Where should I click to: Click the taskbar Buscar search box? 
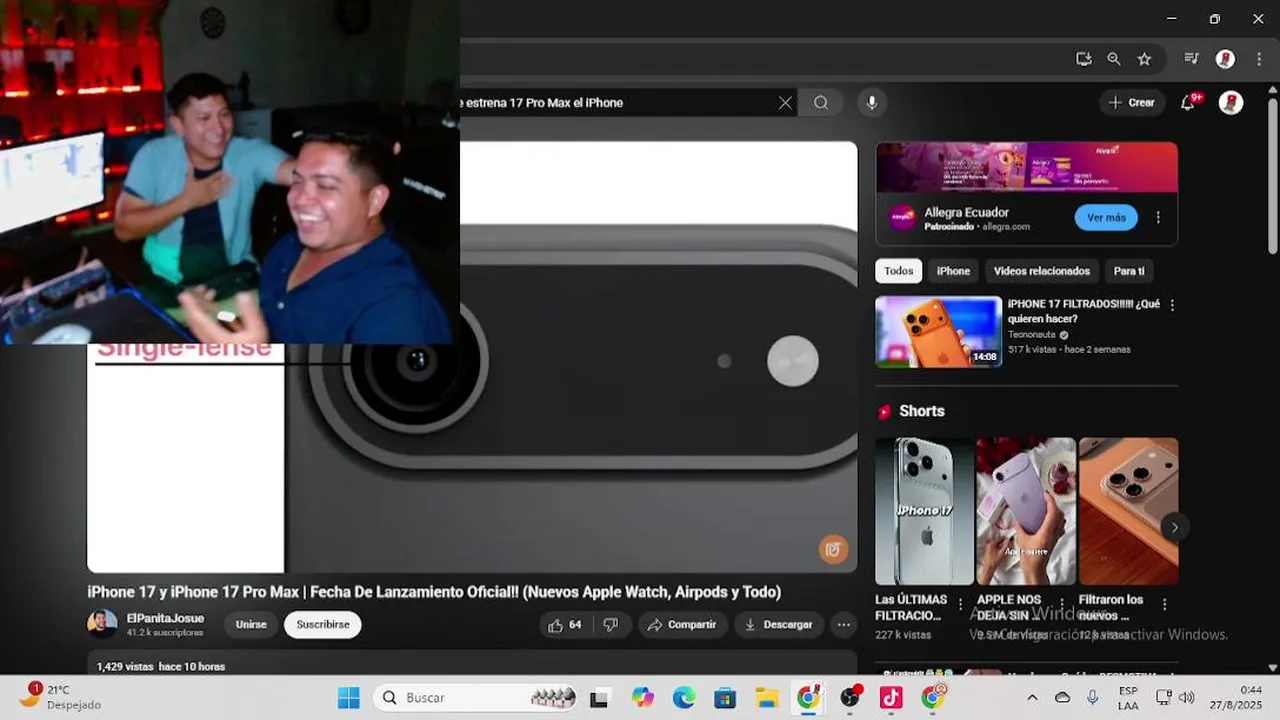[x=477, y=698]
